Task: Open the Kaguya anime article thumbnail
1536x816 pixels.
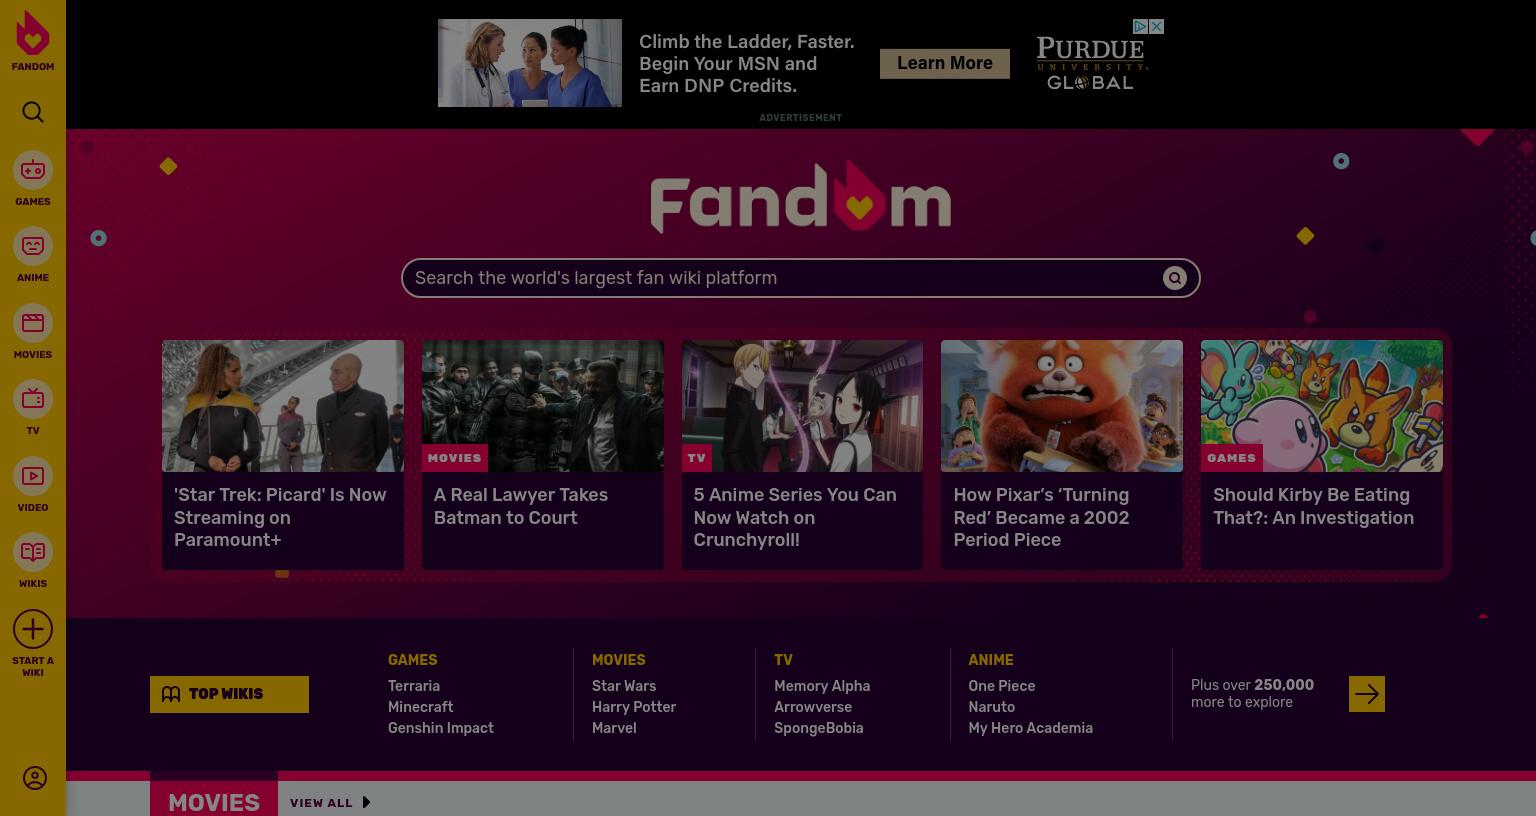Action: [x=802, y=406]
